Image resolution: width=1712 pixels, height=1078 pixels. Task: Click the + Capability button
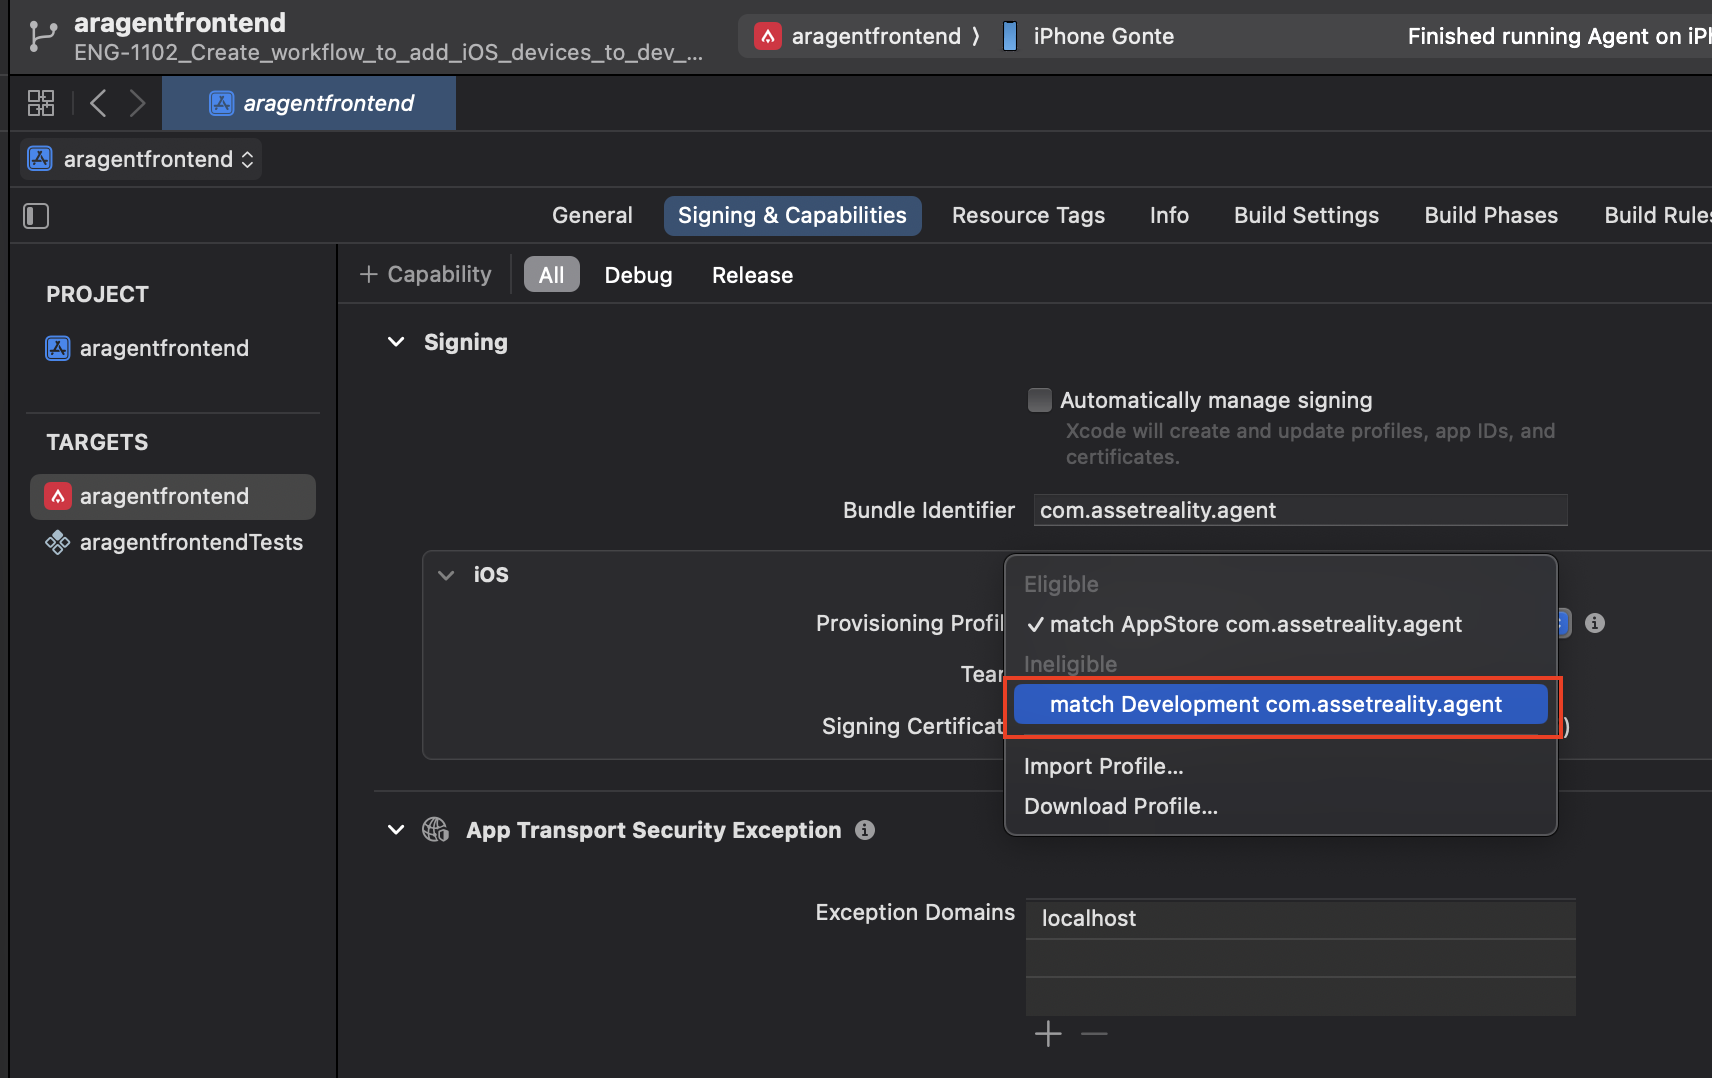pos(426,275)
